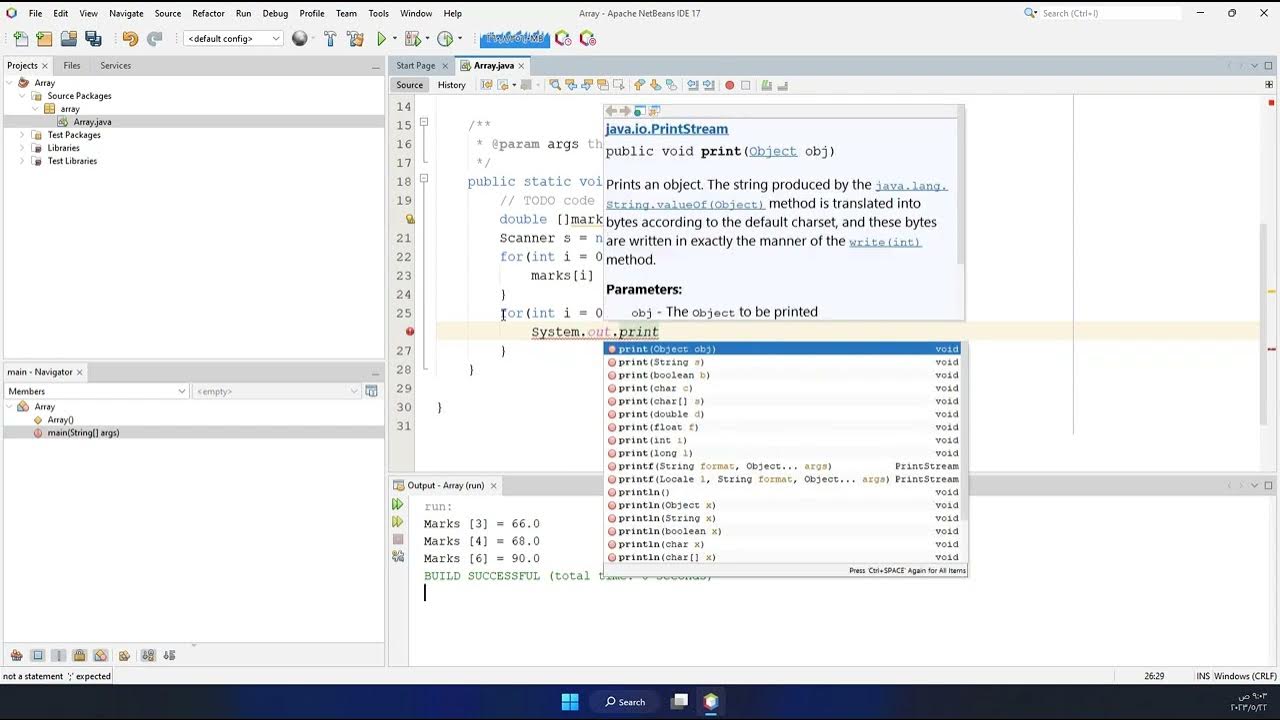1280x720 pixels.
Task: Collapse the Source Packages node
Action: [x=22, y=96]
